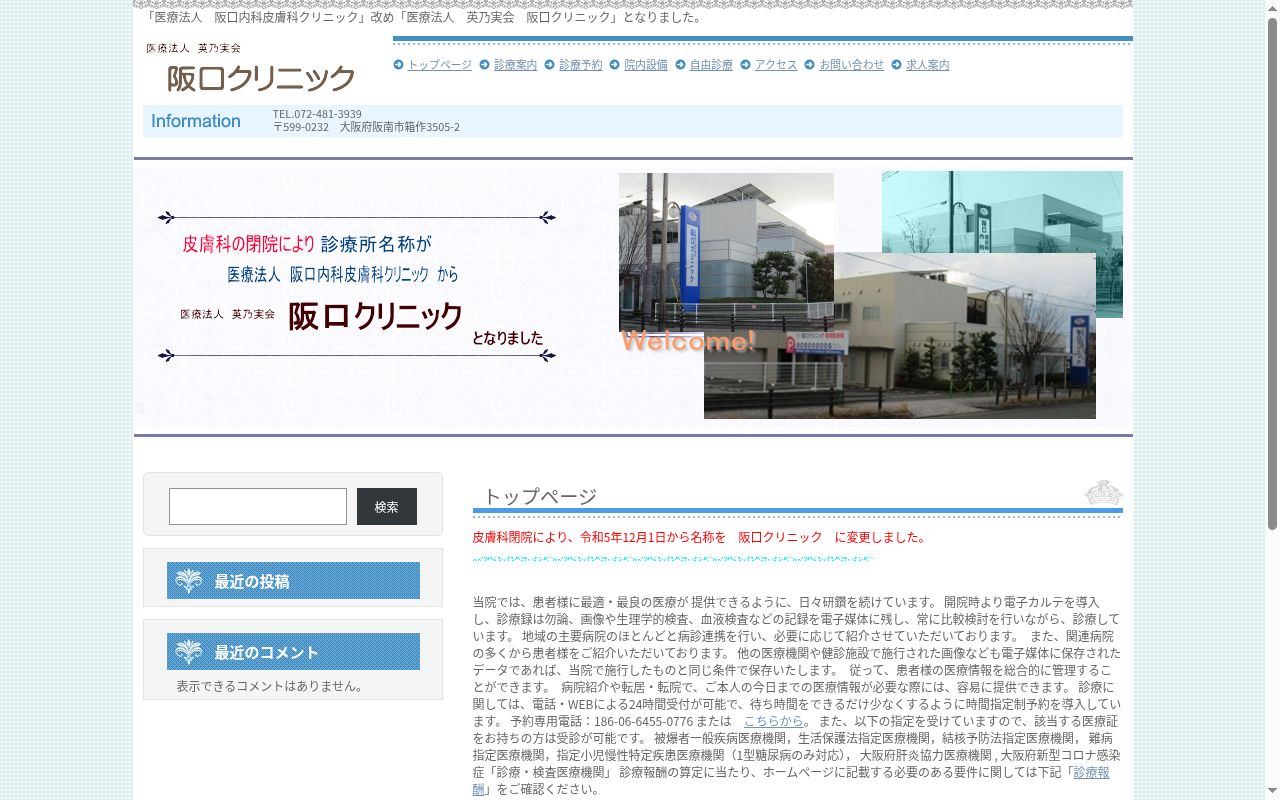Click the Welcome banner clinic photo collage

tap(870, 295)
